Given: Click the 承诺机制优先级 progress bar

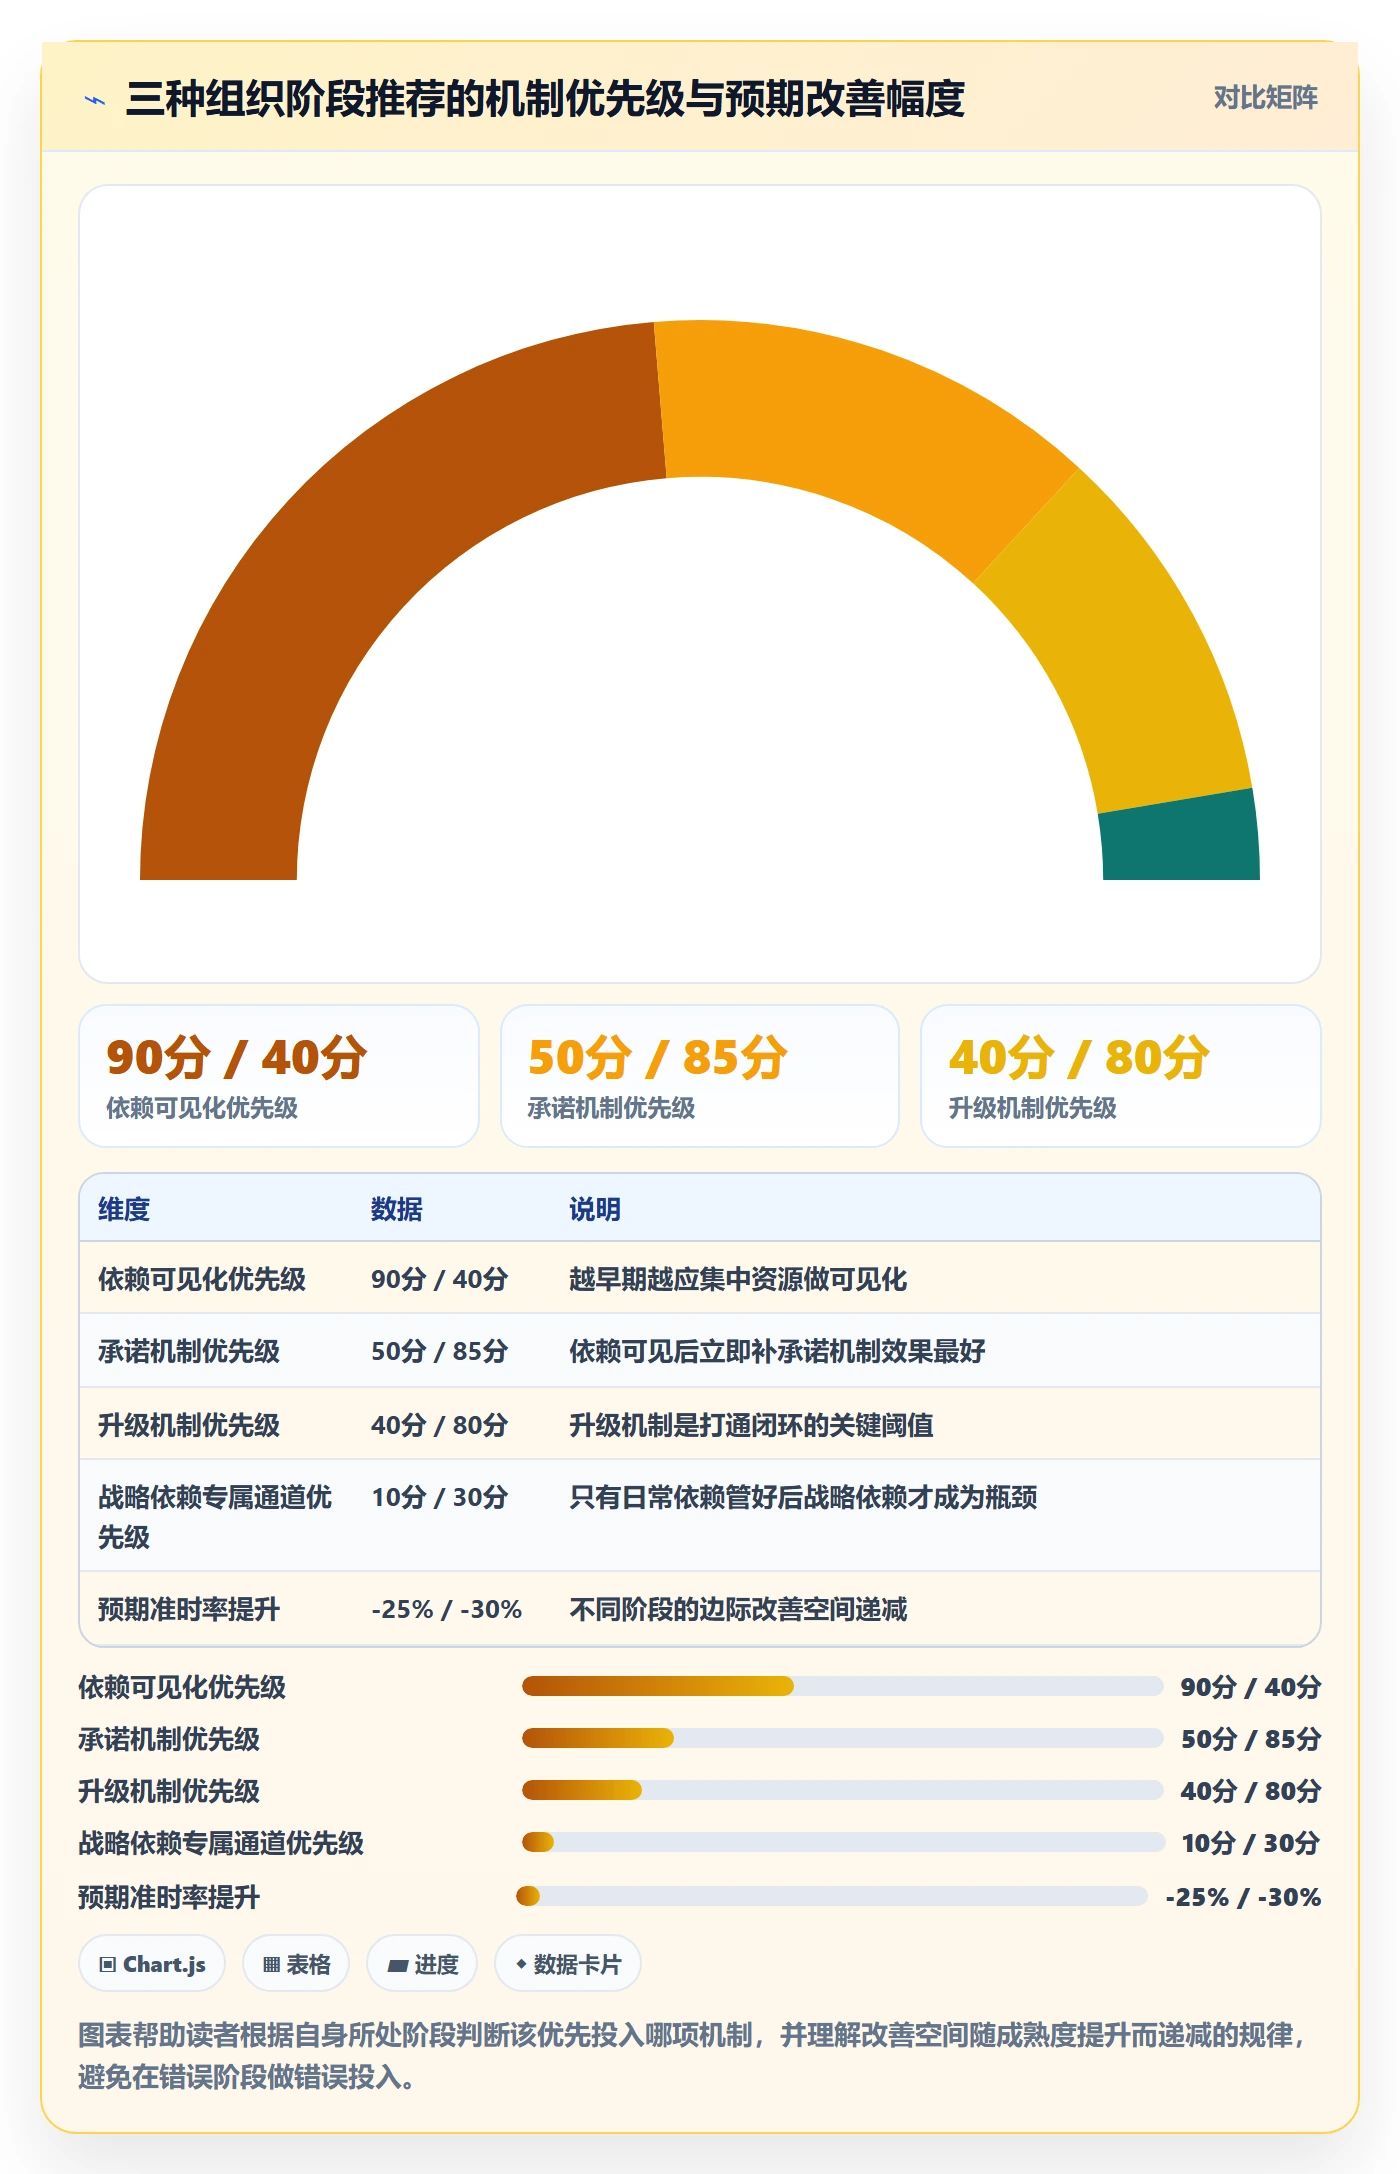Looking at the screenshot, I should [842, 1738].
